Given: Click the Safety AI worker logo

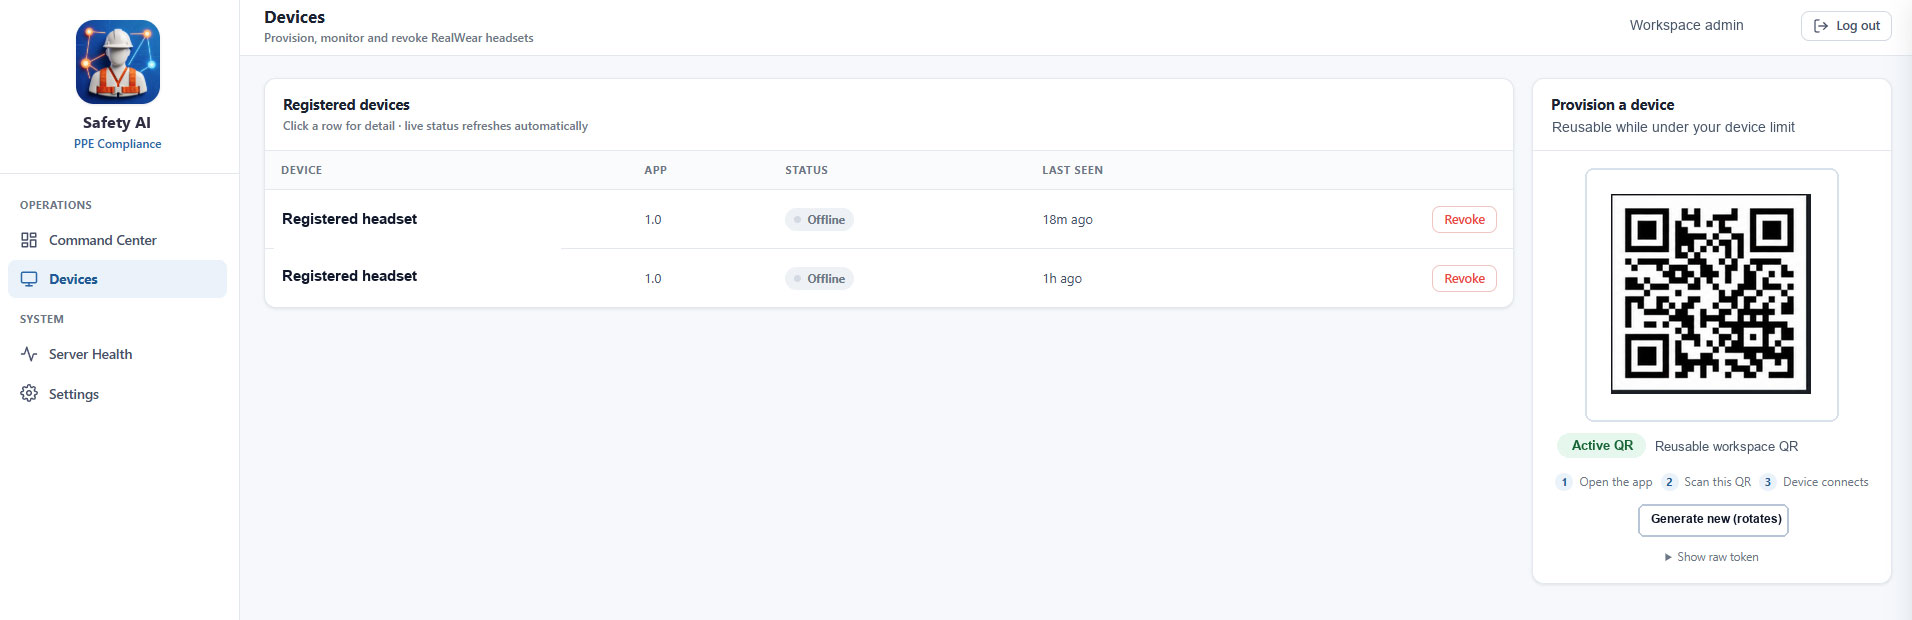Looking at the screenshot, I should coord(118,62).
